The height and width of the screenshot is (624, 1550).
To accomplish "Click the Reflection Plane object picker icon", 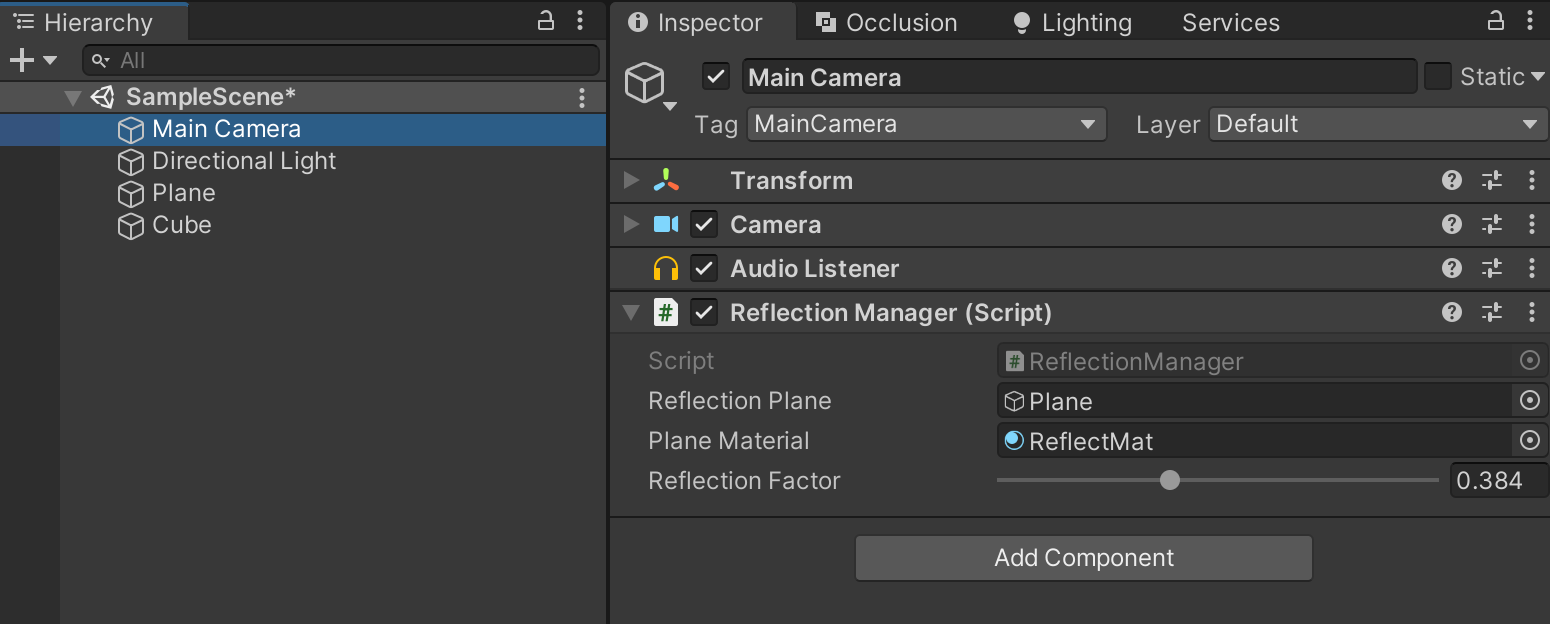I will pos(1529,401).
